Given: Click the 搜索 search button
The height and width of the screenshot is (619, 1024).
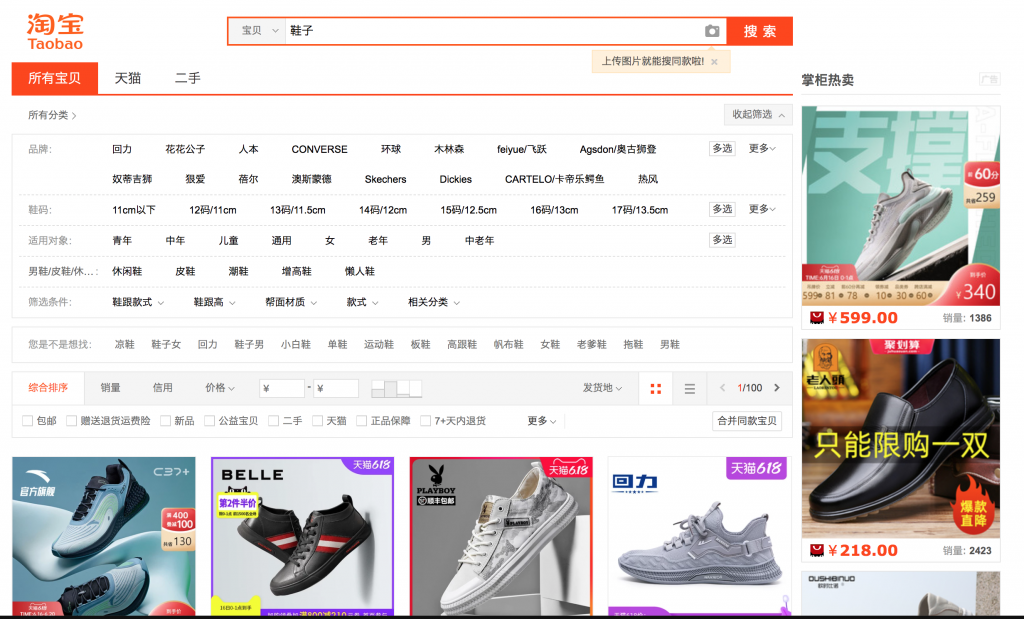Looking at the screenshot, I should tap(760, 31).
